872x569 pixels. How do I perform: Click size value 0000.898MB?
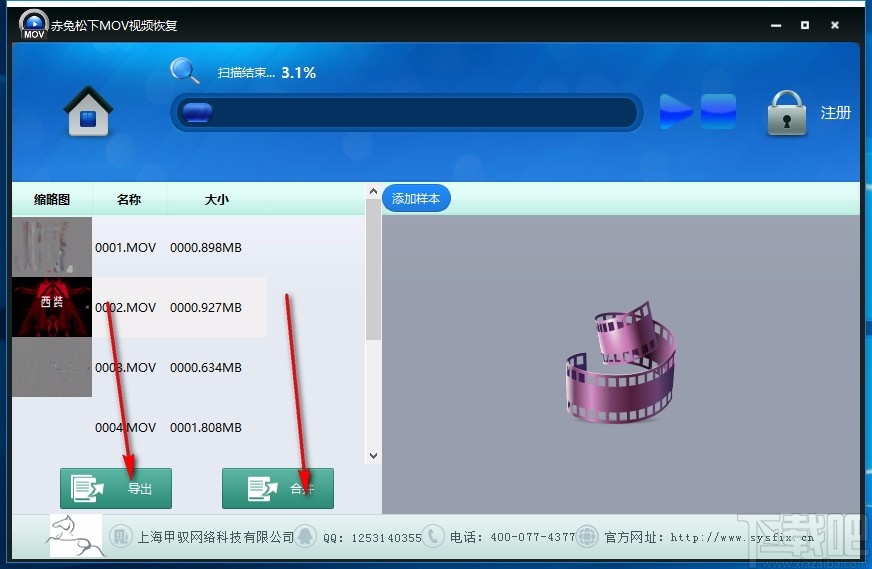pos(206,248)
